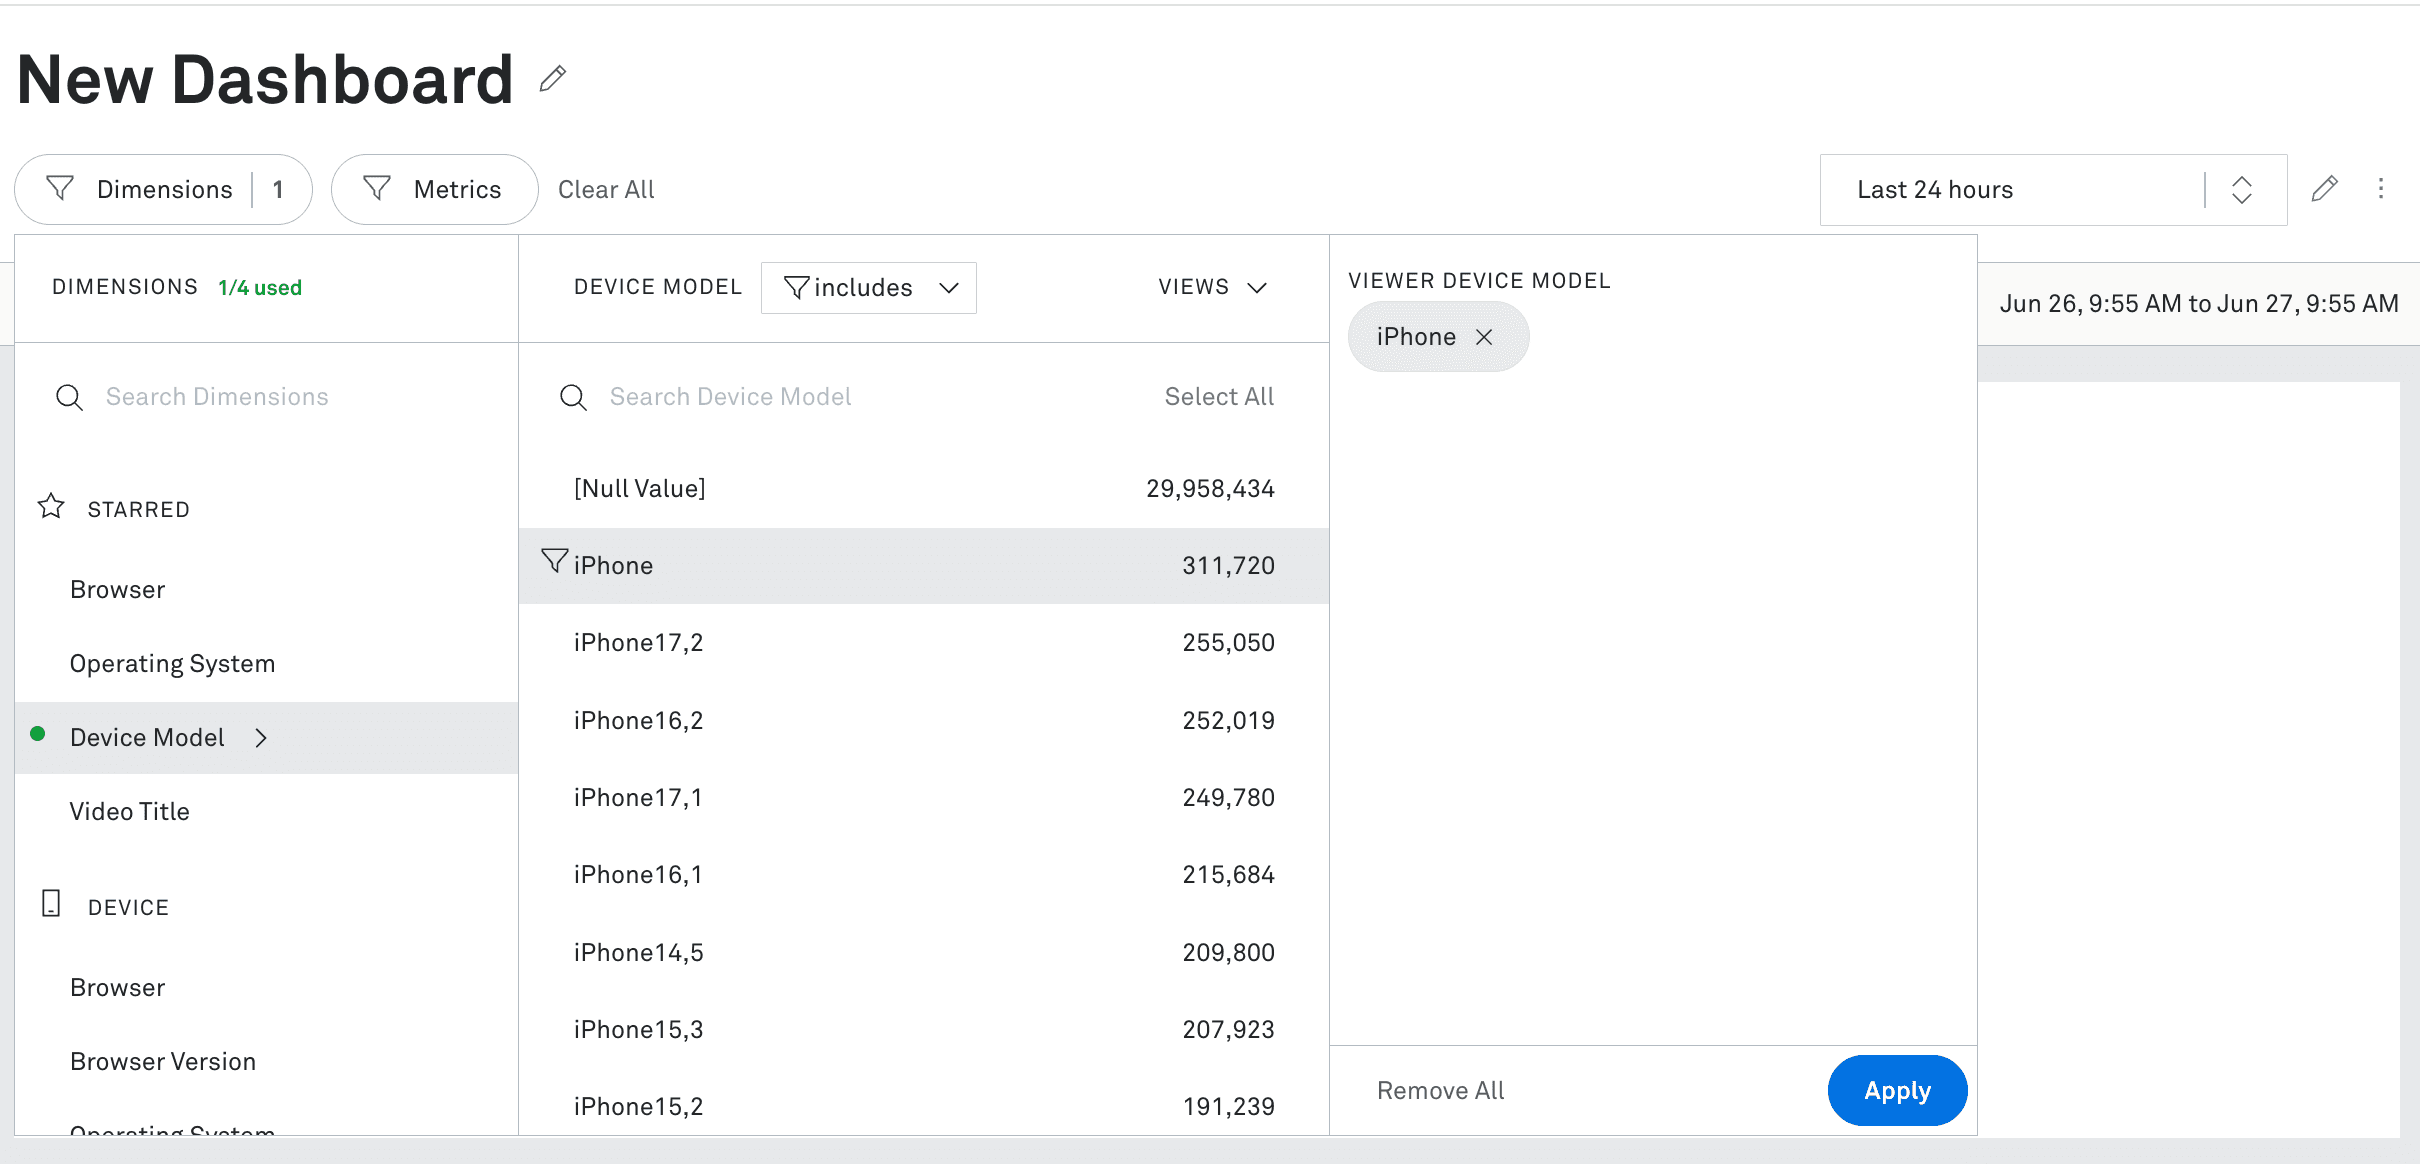The width and height of the screenshot is (2420, 1164).
Task: Open the VIEWS sort dropdown
Action: [x=1212, y=288]
